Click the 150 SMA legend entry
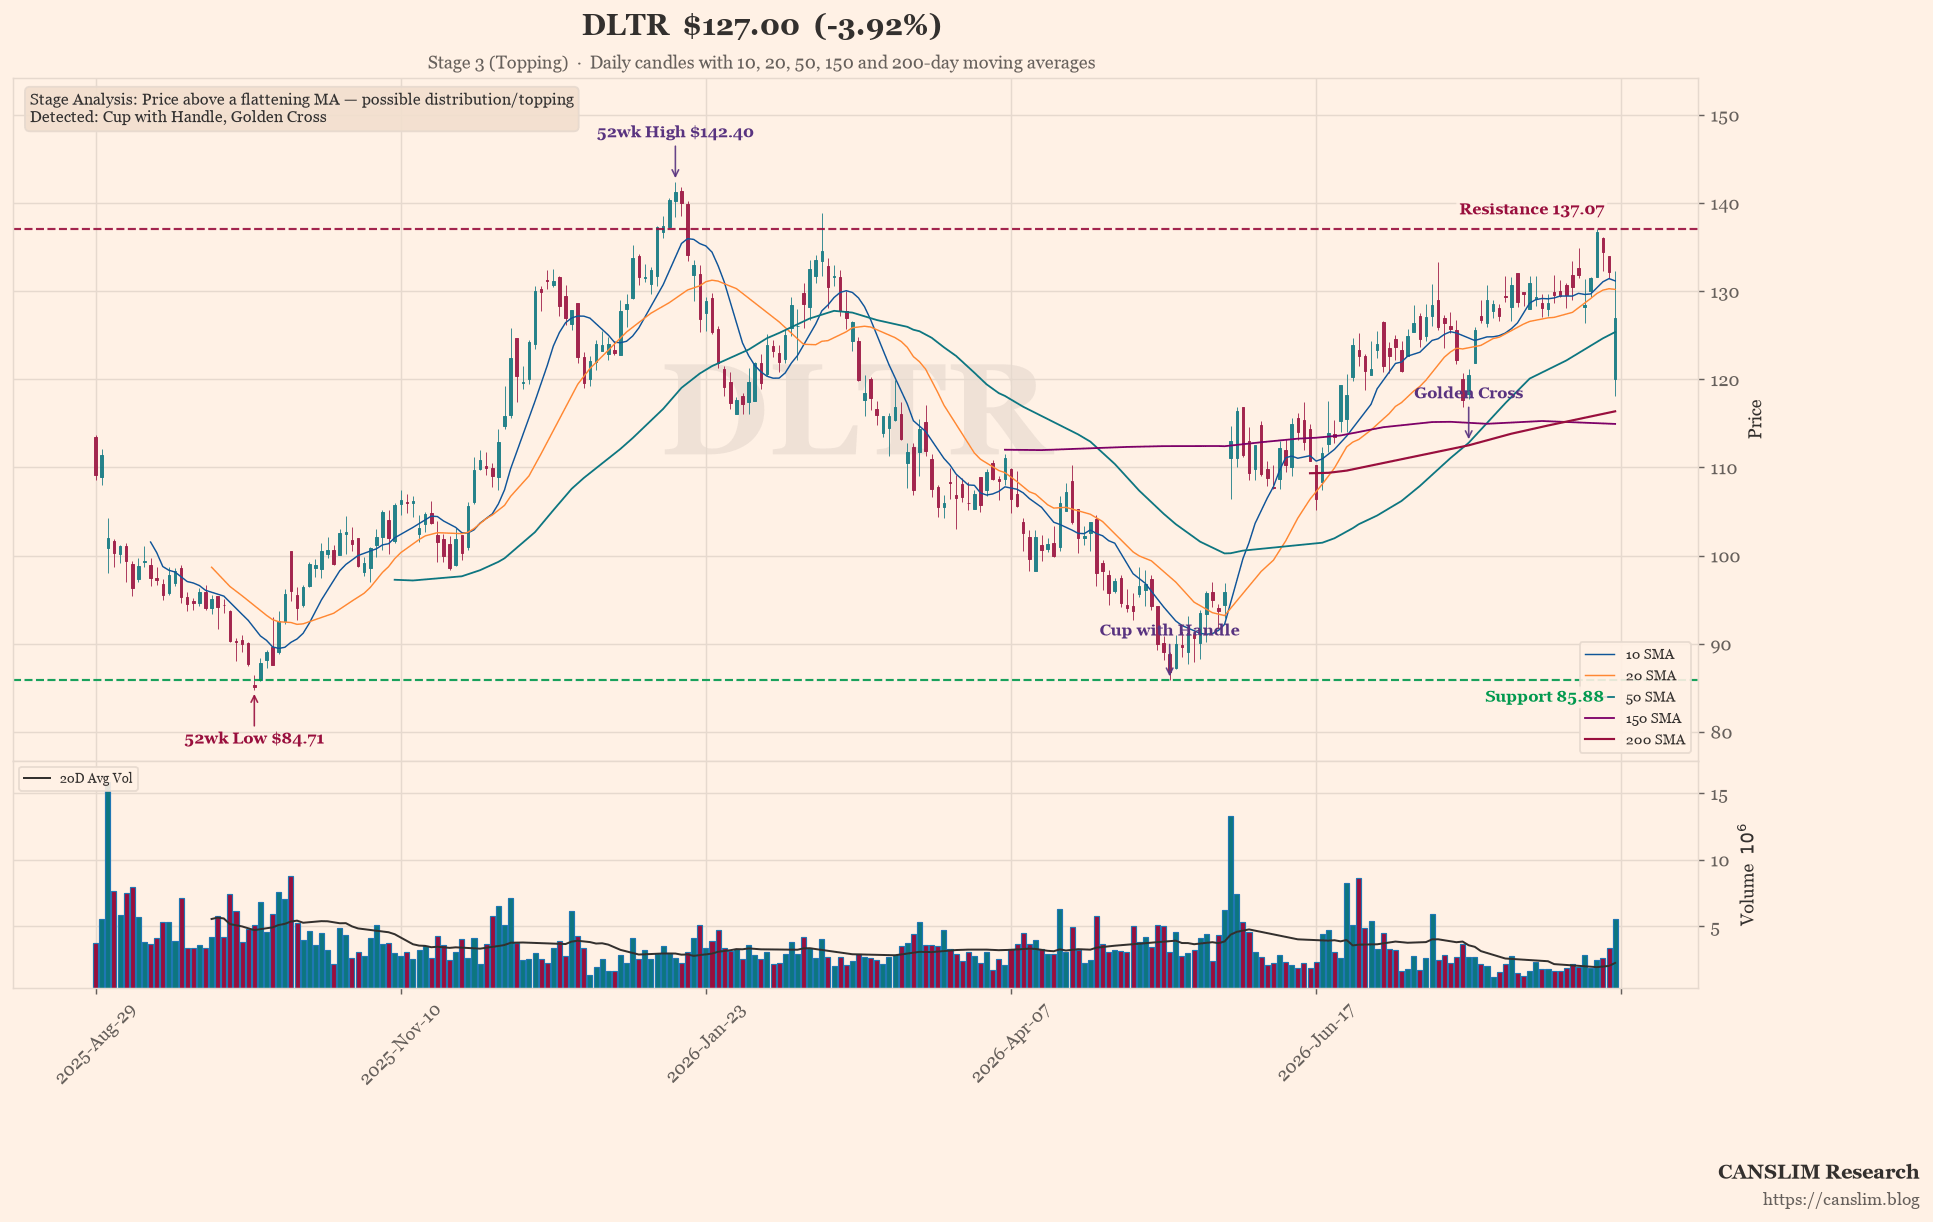The width and height of the screenshot is (1933, 1222). point(1635,719)
